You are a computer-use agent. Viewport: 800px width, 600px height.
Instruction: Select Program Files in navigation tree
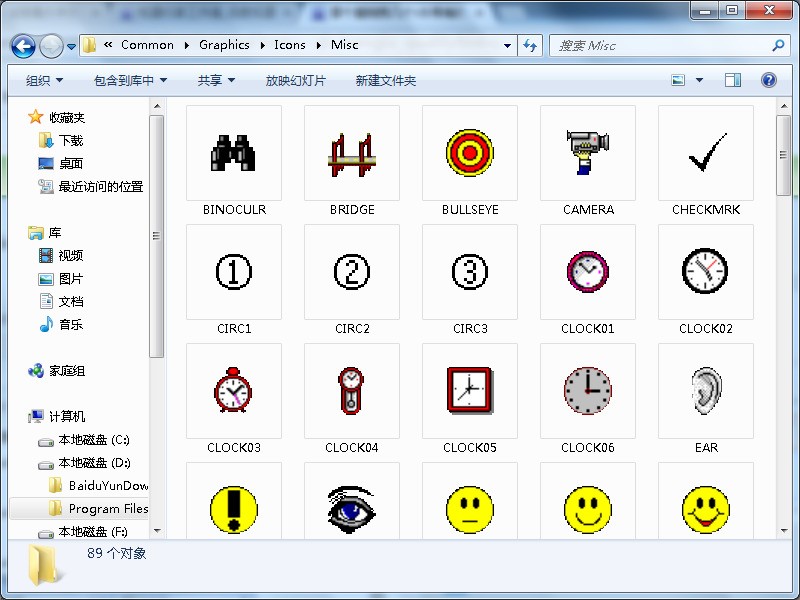107,508
